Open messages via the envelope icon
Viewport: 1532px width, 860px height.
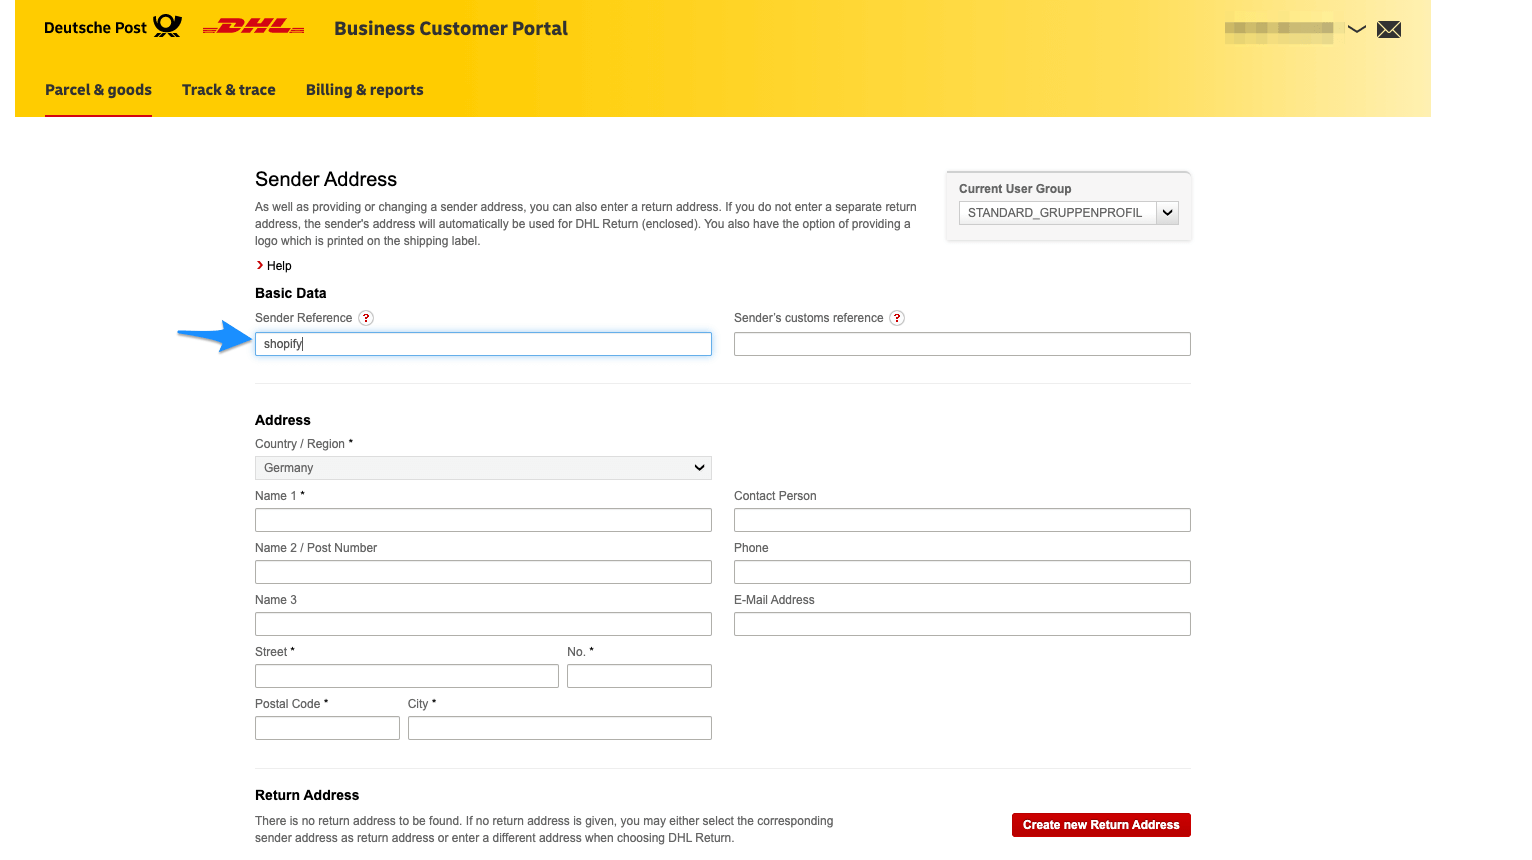click(x=1388, y=29)
